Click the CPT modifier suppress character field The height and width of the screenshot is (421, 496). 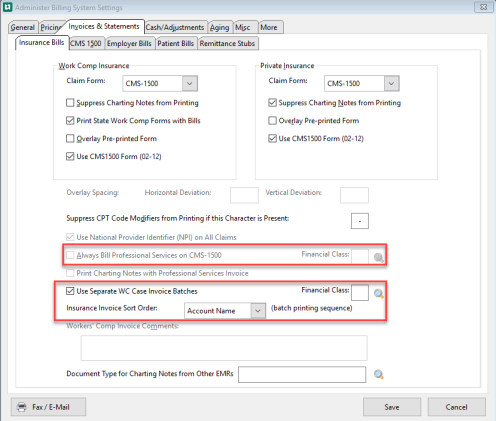(360, 221)
